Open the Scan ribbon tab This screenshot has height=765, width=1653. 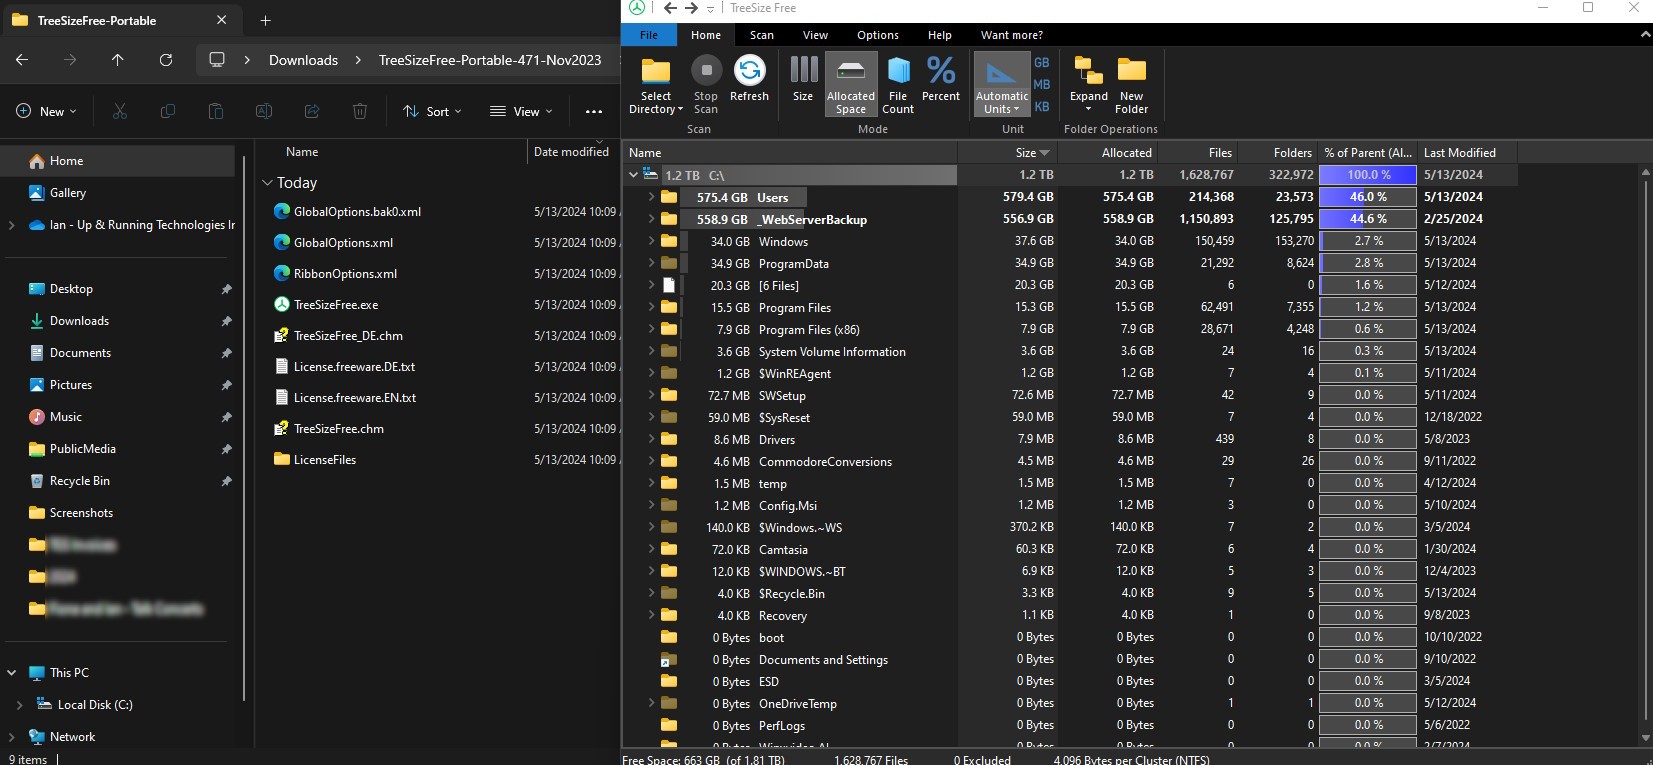pos(762,35)
